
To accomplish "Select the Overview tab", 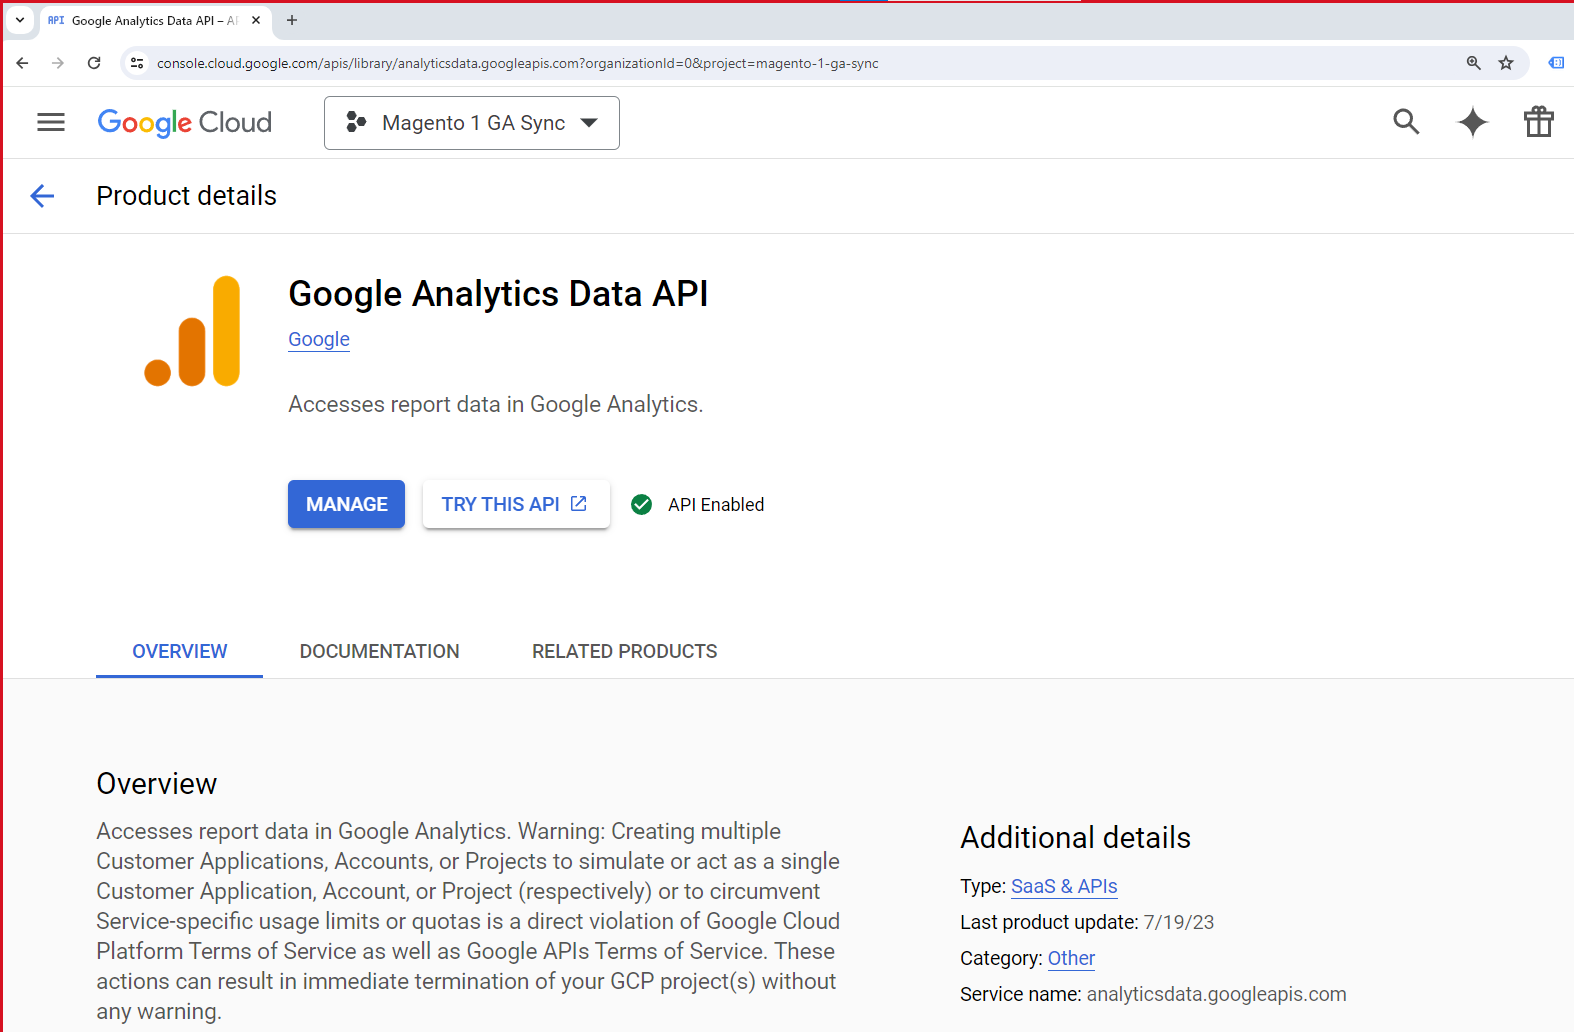I will pyautogui.click(x=180, y=651).
